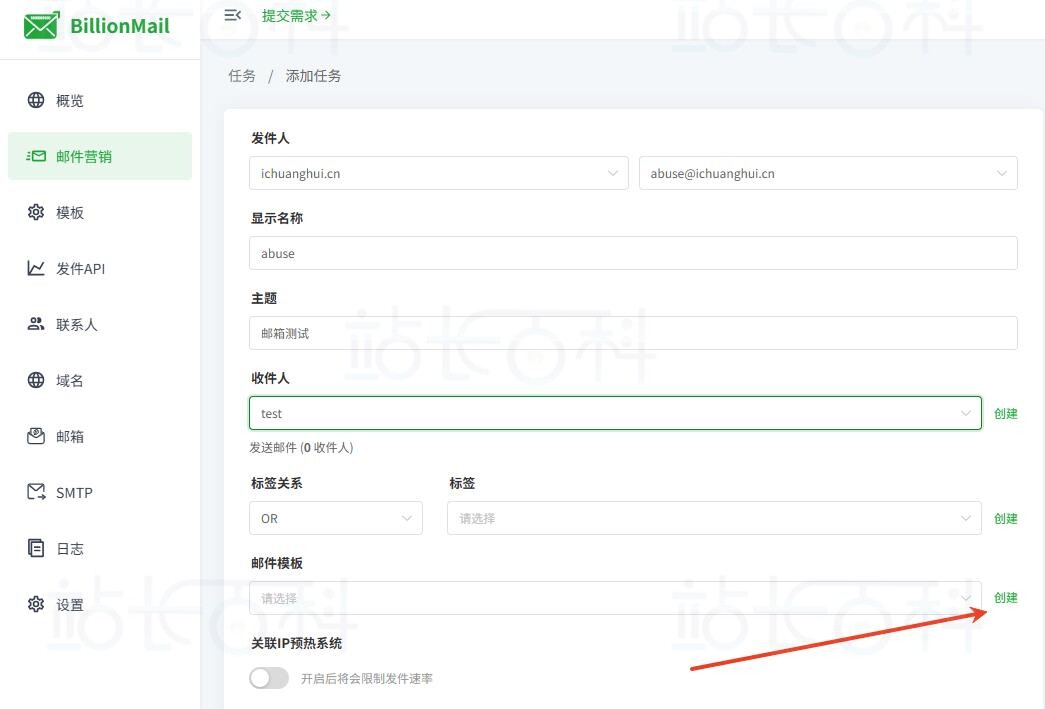View the 日志 logs page
The height and width of the screenshot is (709, 1045).
[x=100, y=548]
